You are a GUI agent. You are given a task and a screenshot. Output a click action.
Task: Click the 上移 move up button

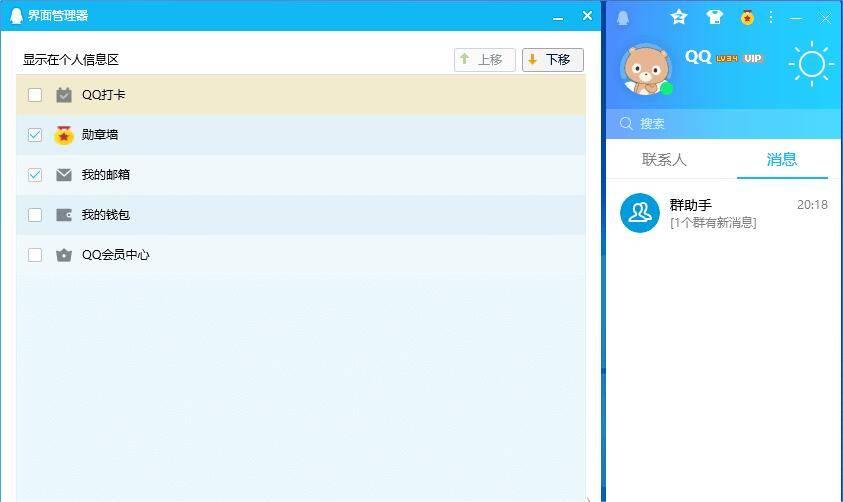click(x=484, y=60)
